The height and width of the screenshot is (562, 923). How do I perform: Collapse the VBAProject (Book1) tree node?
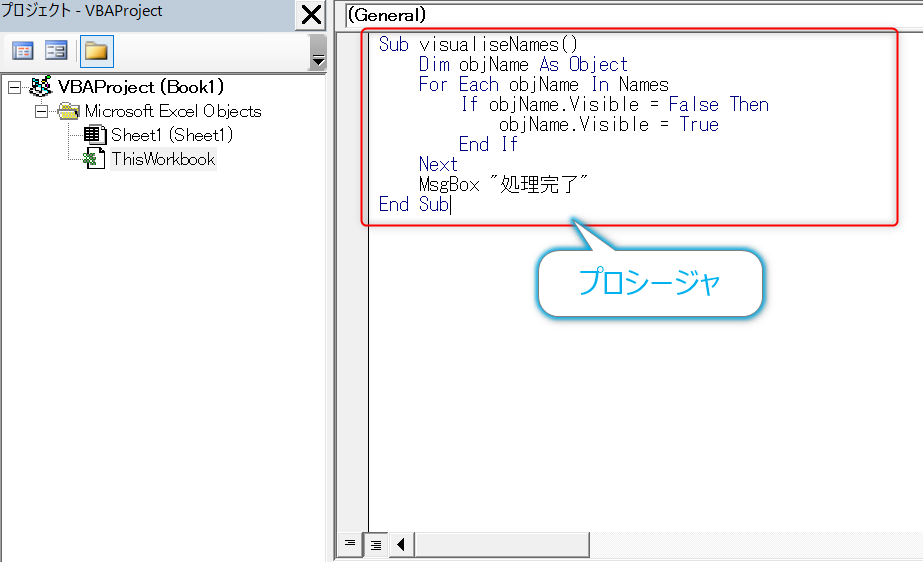[x=14, y=87]
